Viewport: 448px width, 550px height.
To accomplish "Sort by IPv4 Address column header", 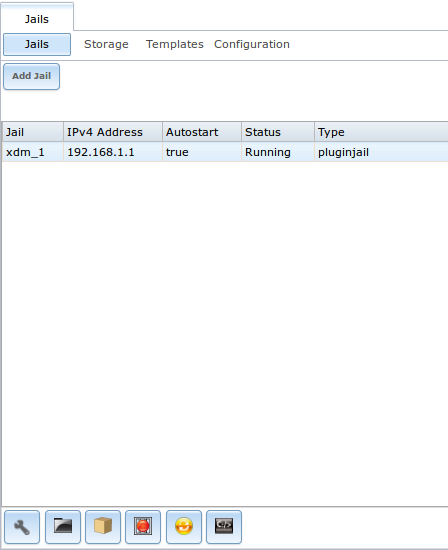I will click(113, 132).
